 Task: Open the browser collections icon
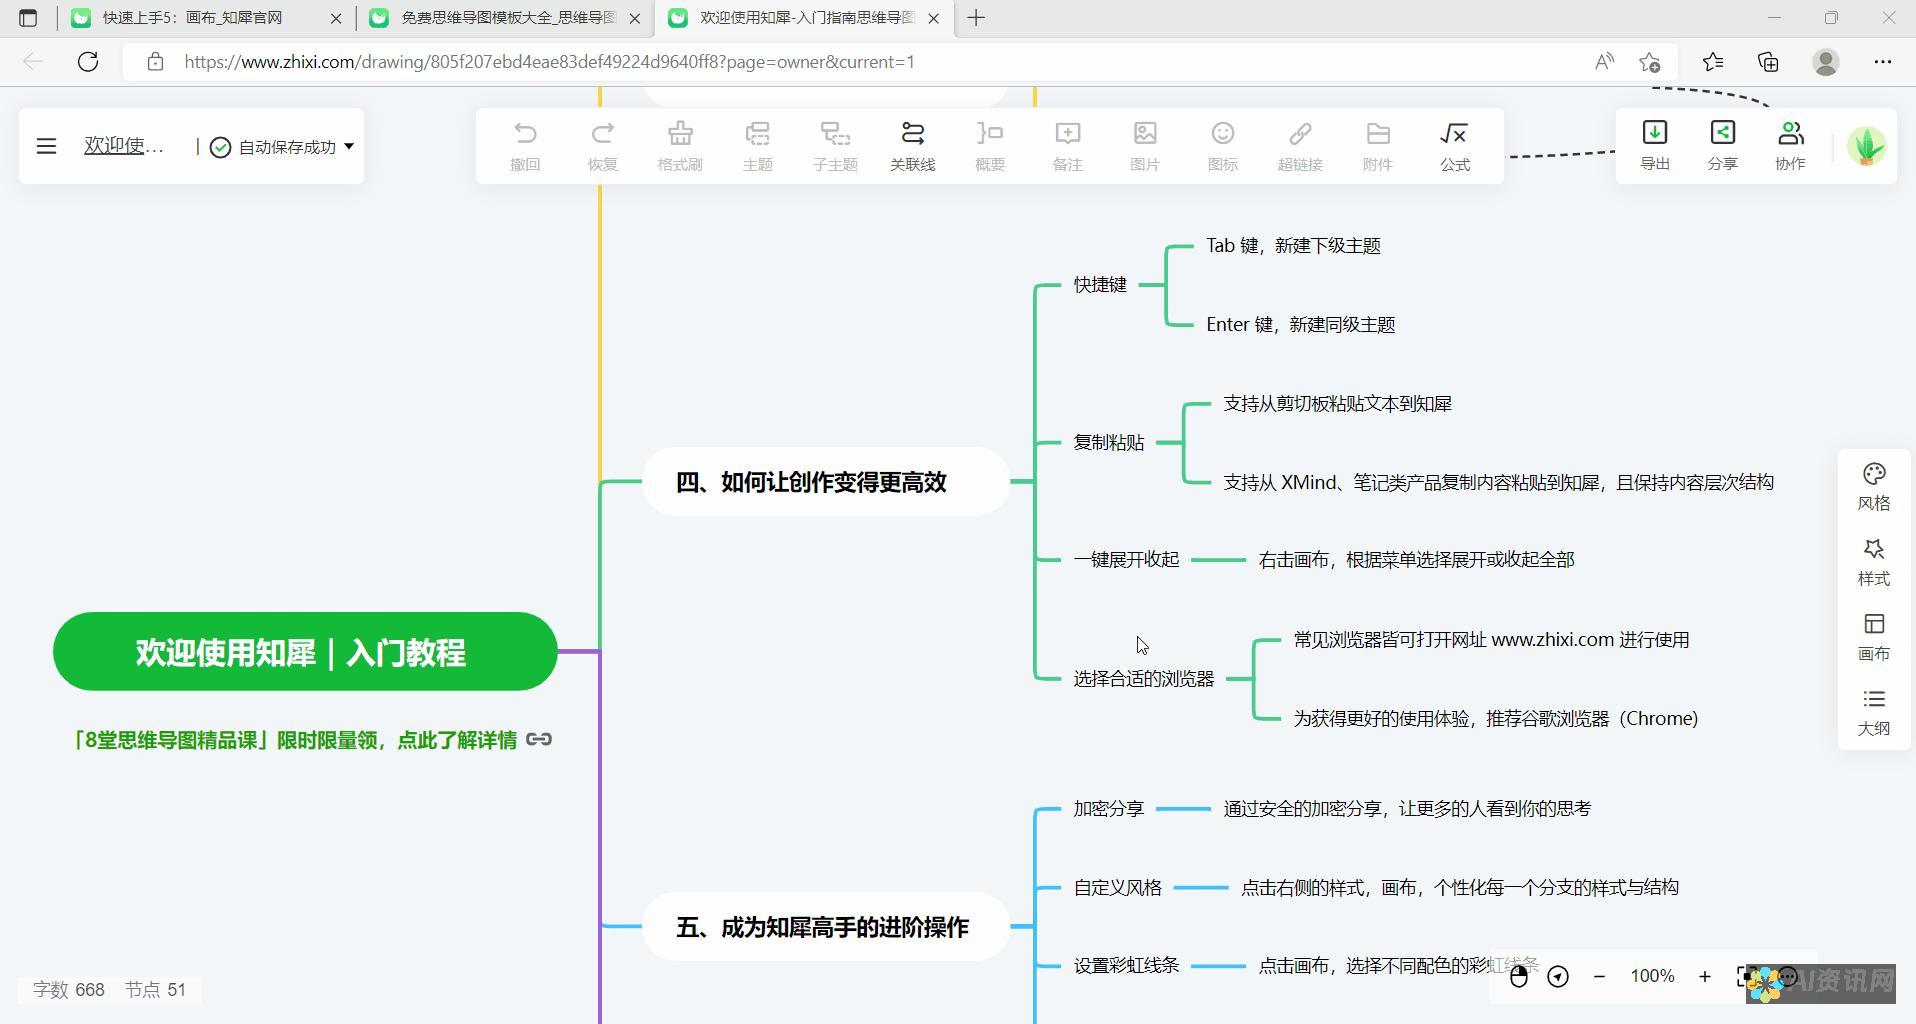[x=1768, y=62]
